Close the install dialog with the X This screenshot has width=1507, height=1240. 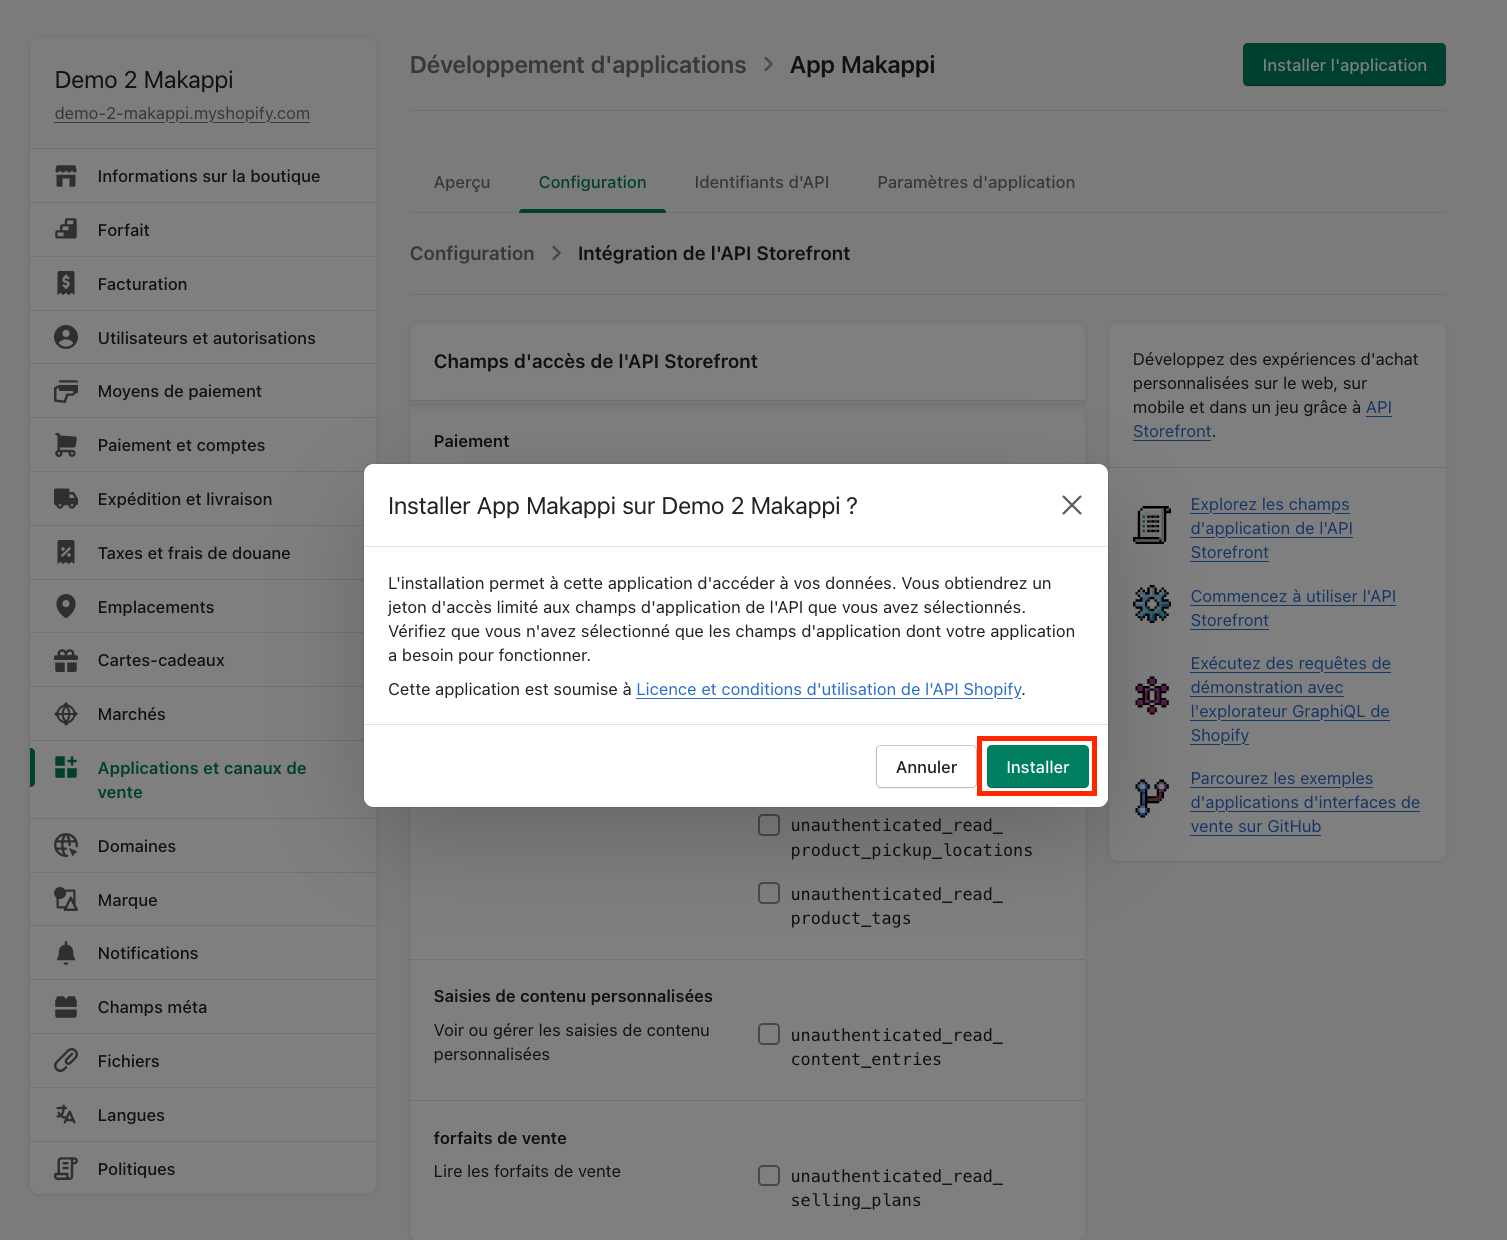(x=1072, y=505)
